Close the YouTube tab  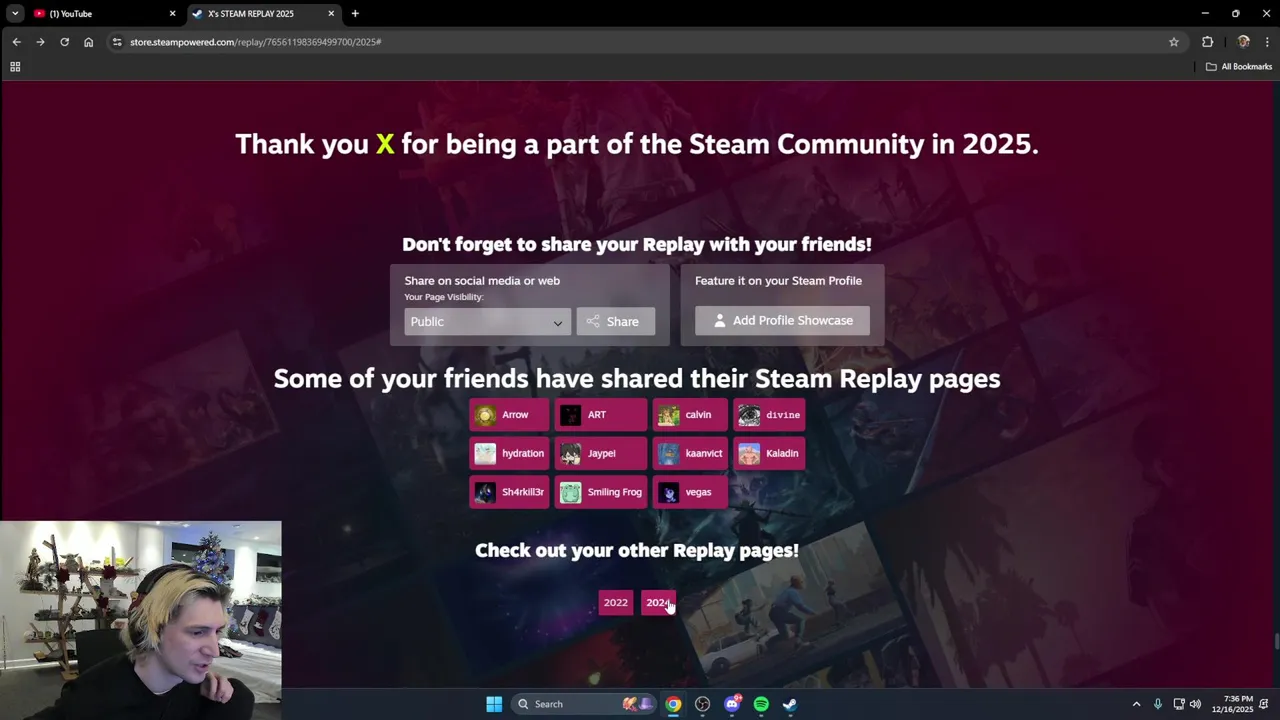pos(172,14)
